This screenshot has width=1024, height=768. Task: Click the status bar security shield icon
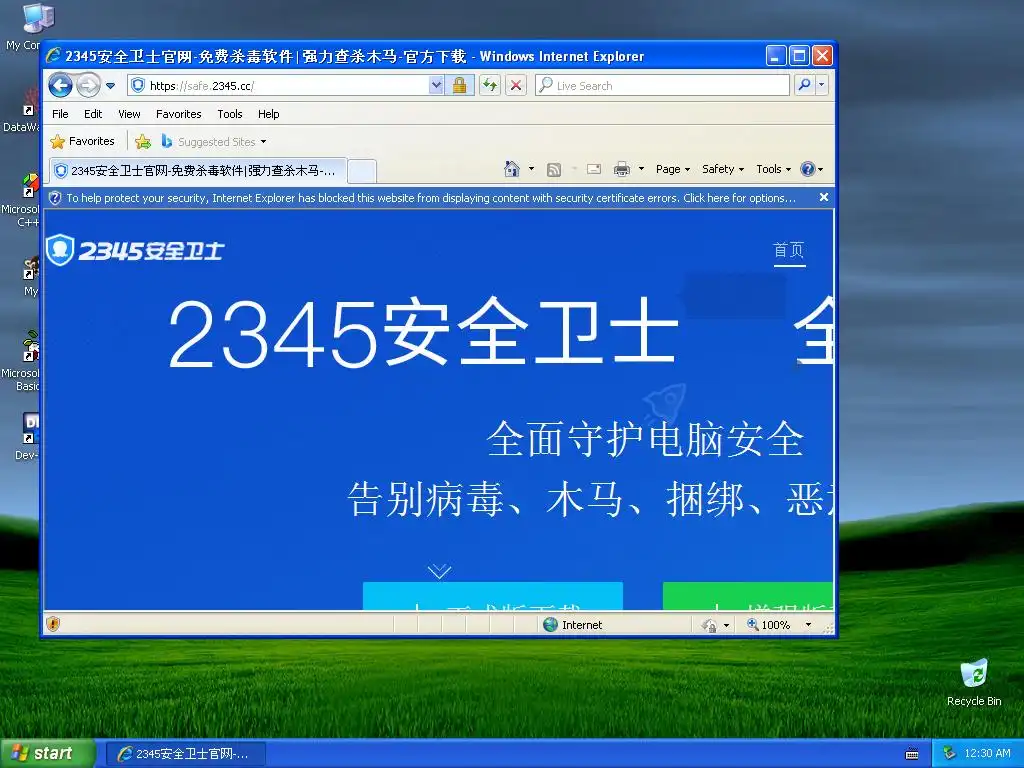tap(53, 624)
